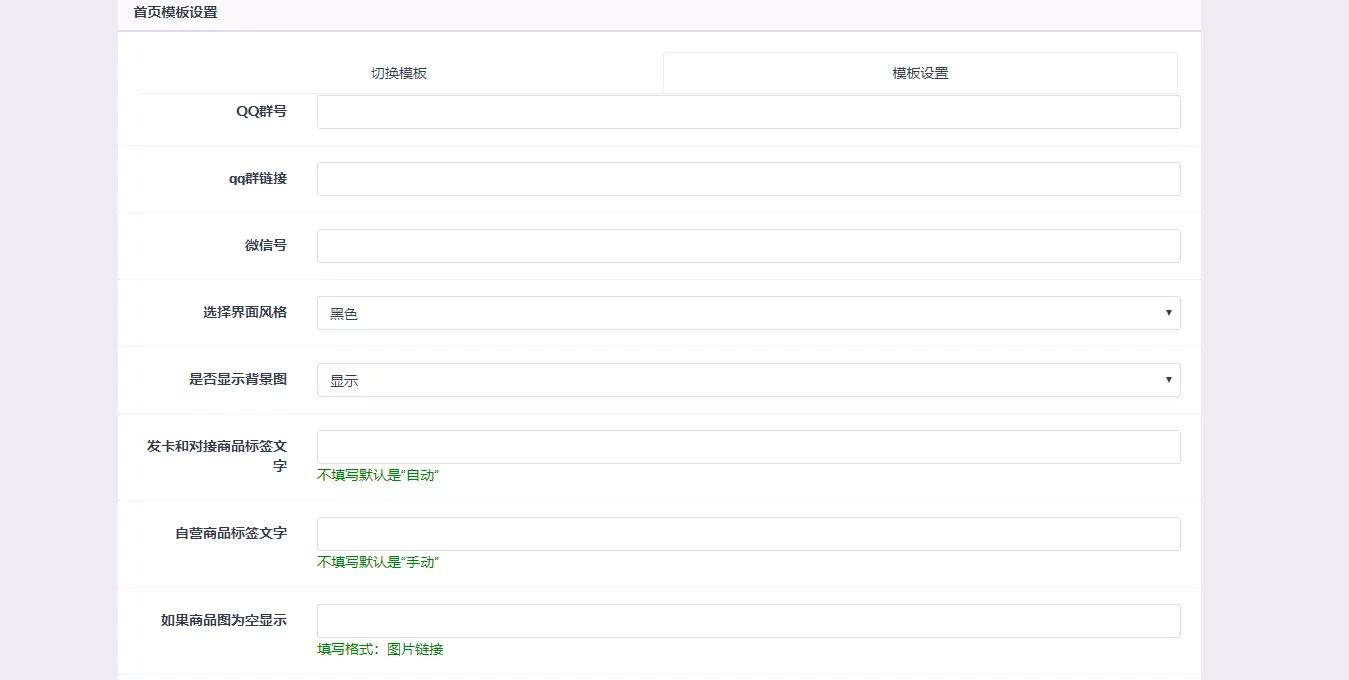
Task: Click the qq群链接 input field
Action: tap(748, 178)
